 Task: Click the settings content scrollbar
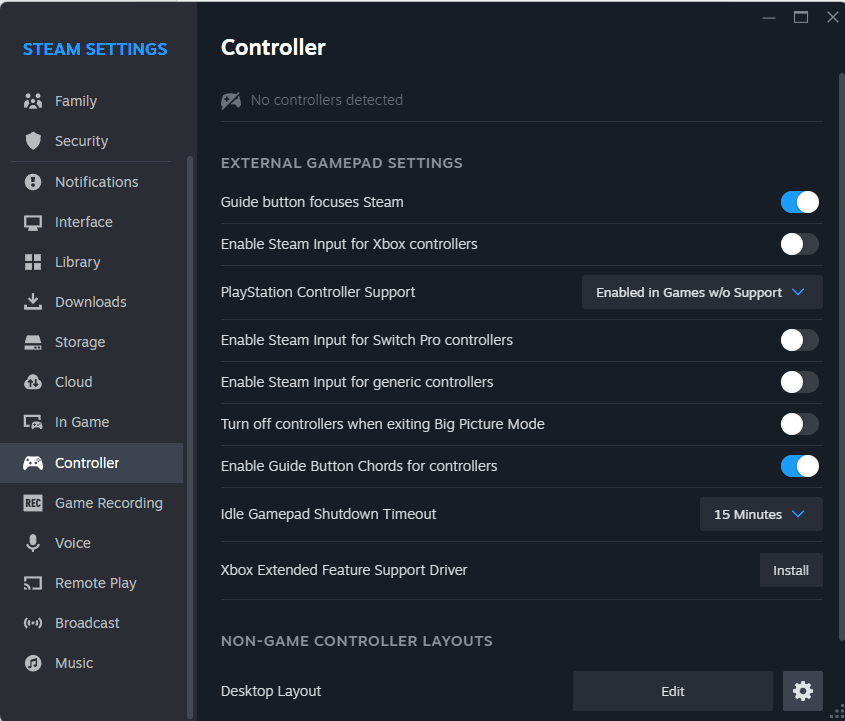[842, 356]
